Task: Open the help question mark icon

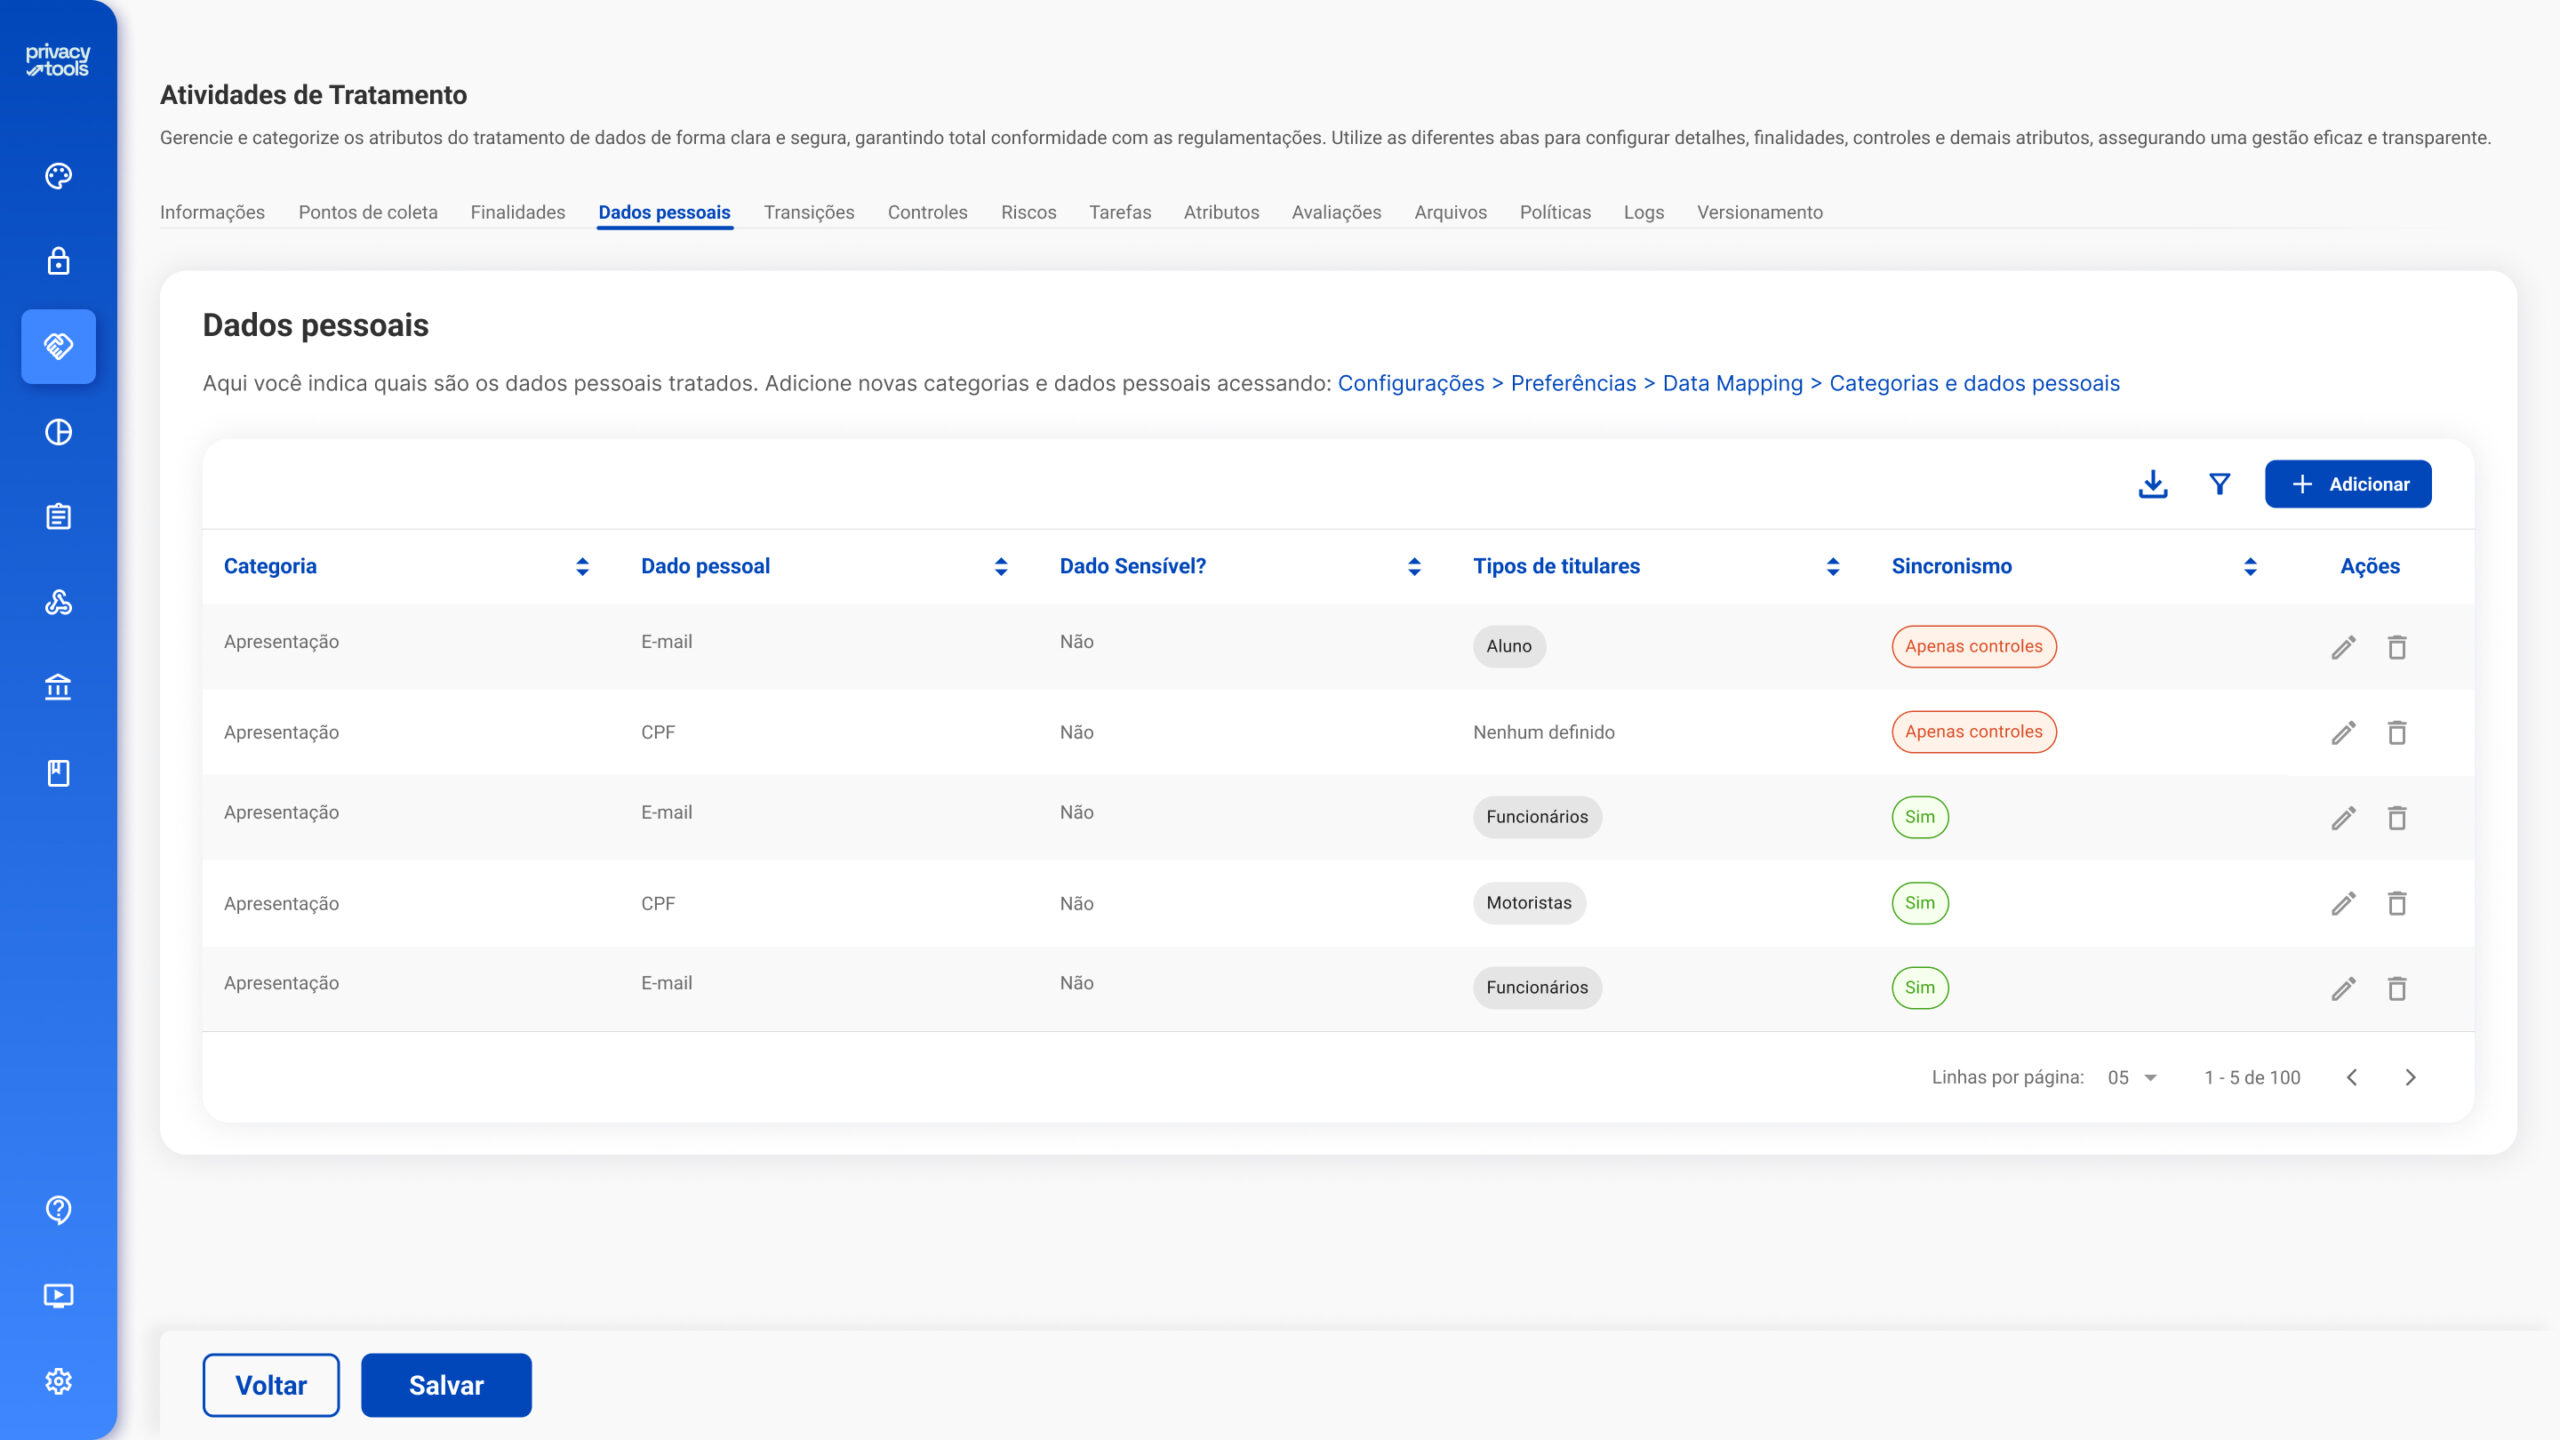Action: point(58,1210)
